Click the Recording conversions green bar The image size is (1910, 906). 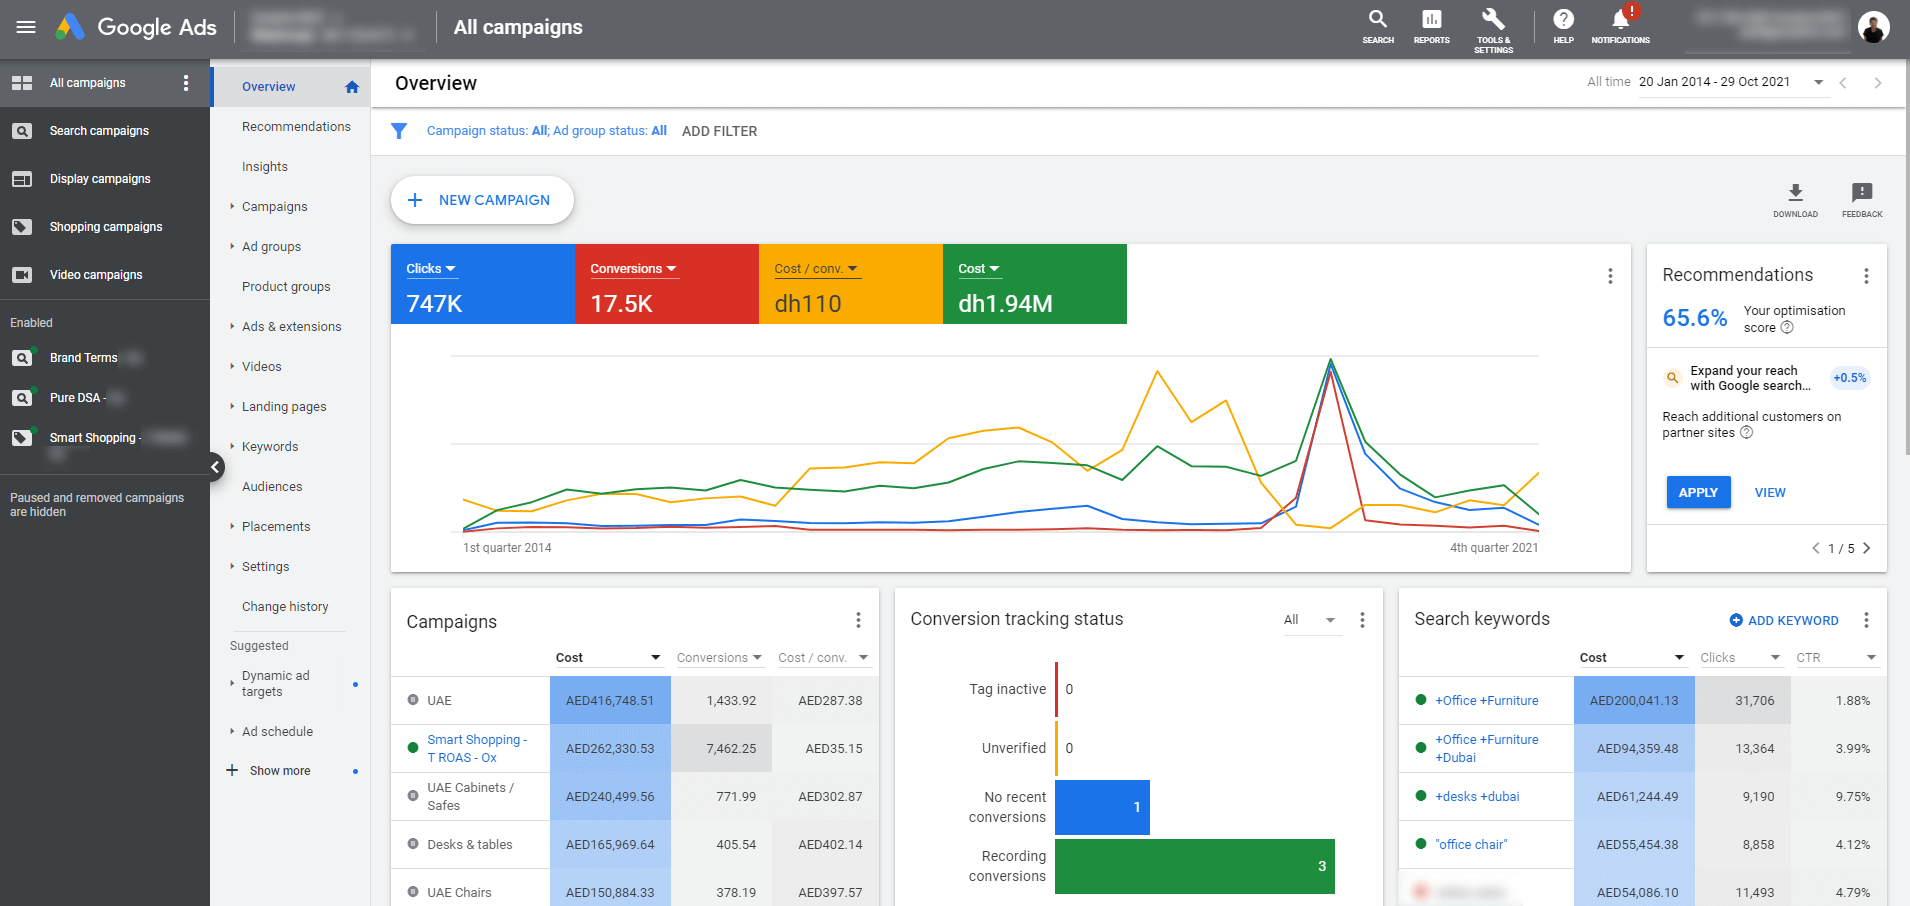[x=1195, y=866]
